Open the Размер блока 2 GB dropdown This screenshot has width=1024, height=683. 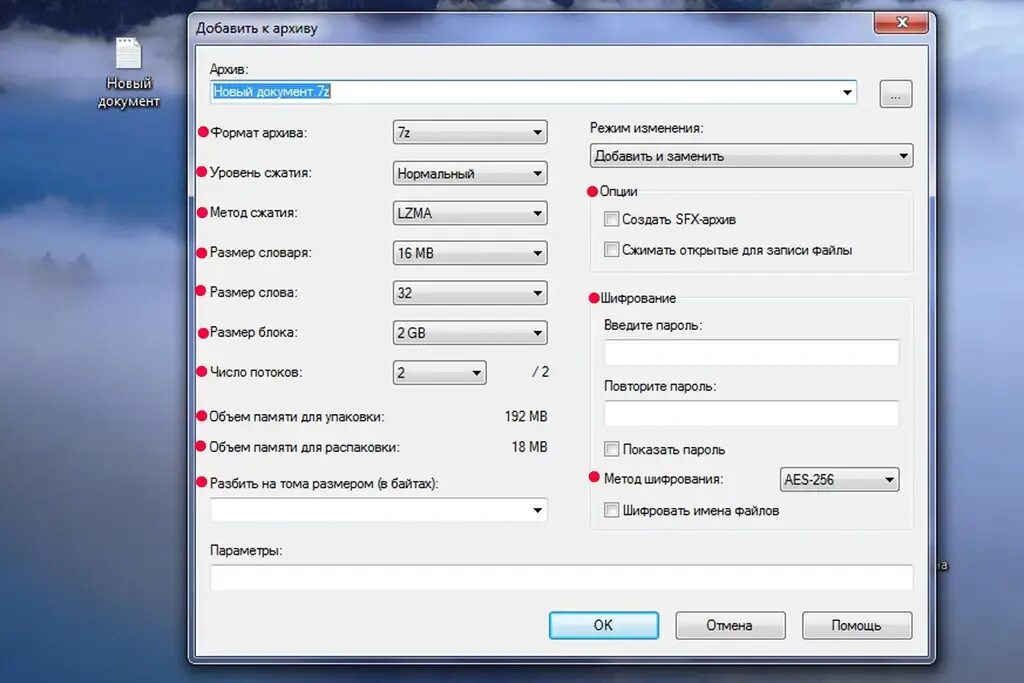[470, 333]
